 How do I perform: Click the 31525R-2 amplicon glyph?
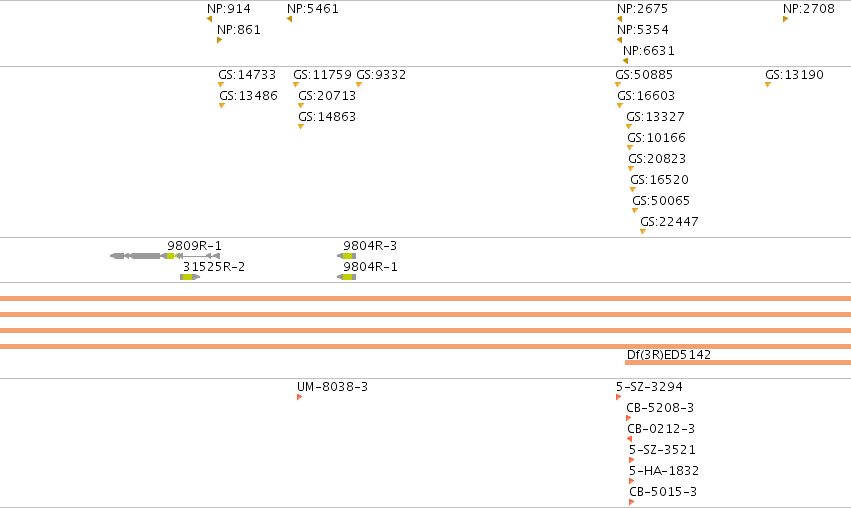[190, 277]
